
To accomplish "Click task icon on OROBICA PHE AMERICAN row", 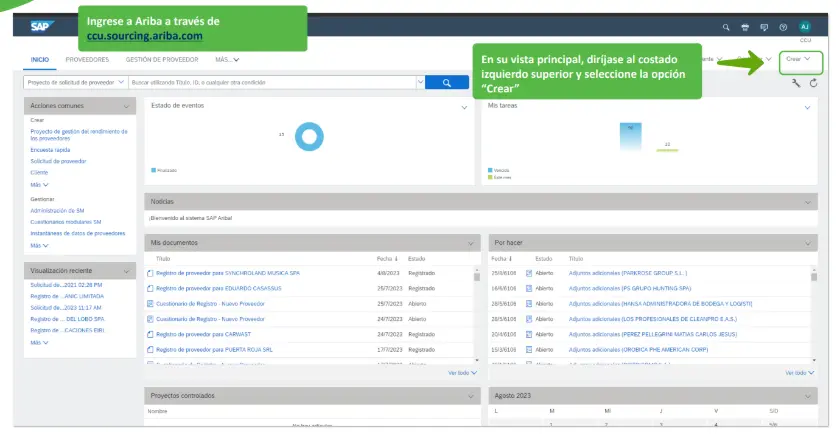I will click(x=529, y=350).
